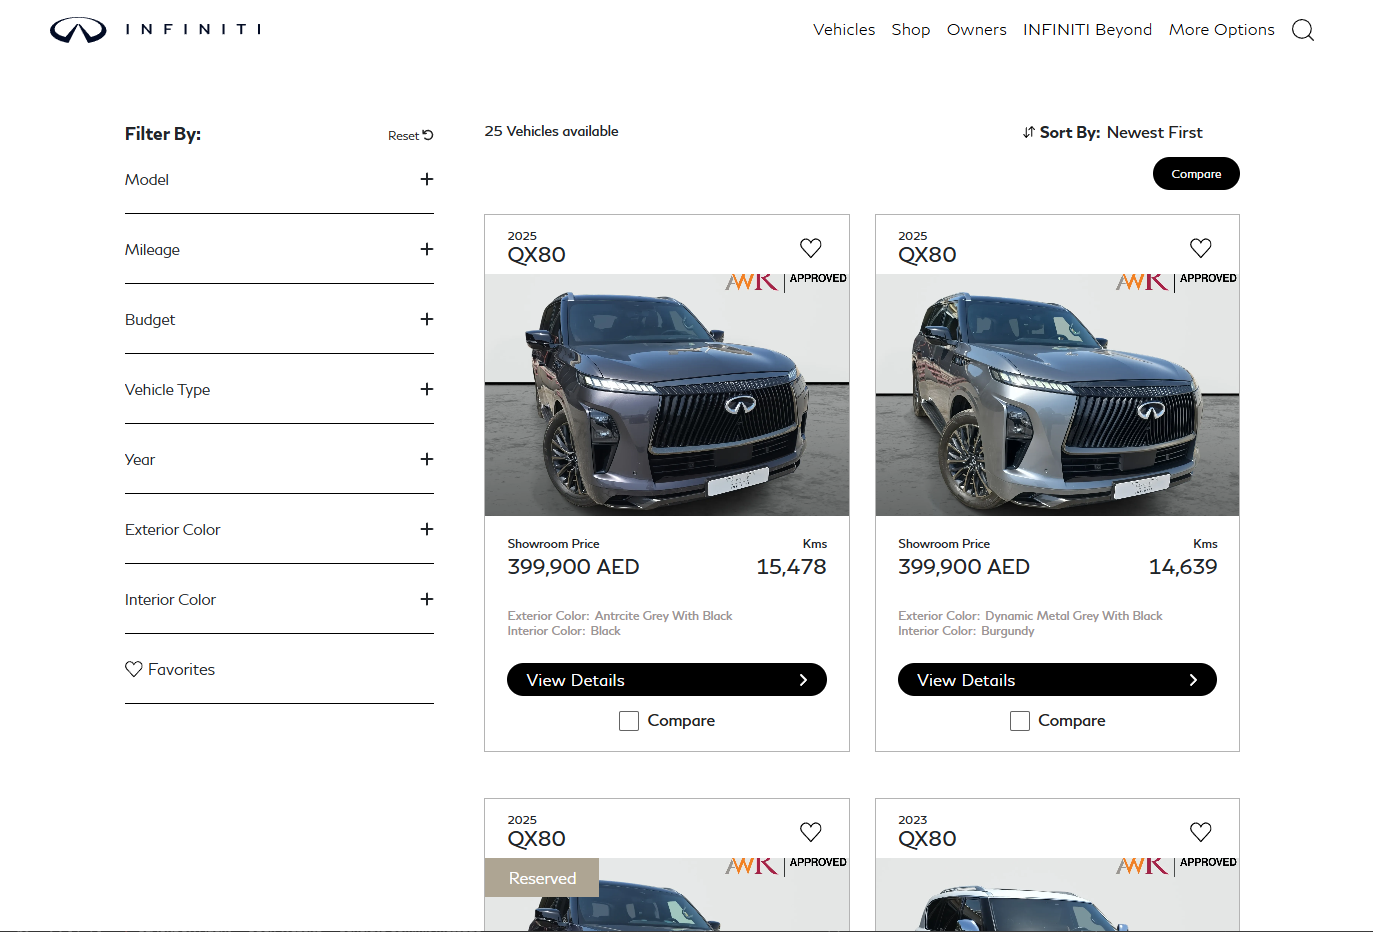1373x932 pixels.
Task: Favorite the Antrcite Grey 2025 QX80
Action: [811, 247]
